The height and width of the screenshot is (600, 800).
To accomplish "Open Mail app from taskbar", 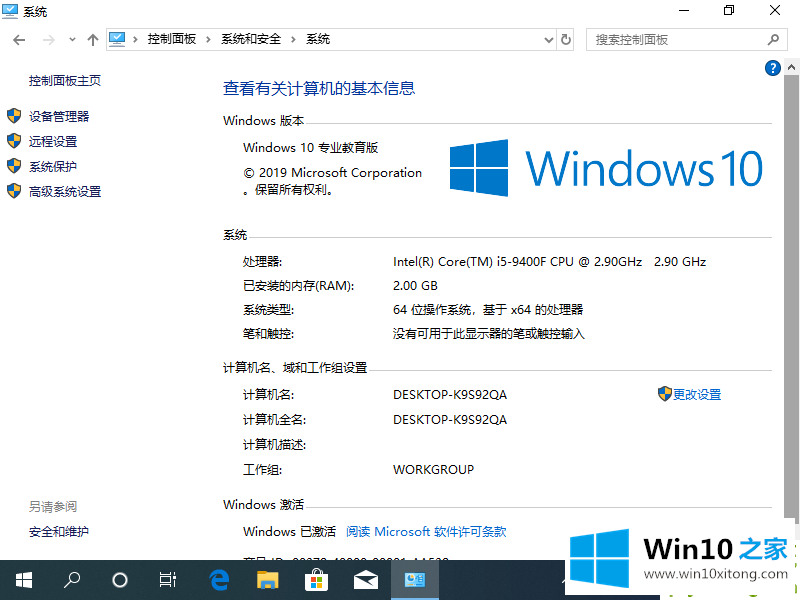I will (365, 580).
